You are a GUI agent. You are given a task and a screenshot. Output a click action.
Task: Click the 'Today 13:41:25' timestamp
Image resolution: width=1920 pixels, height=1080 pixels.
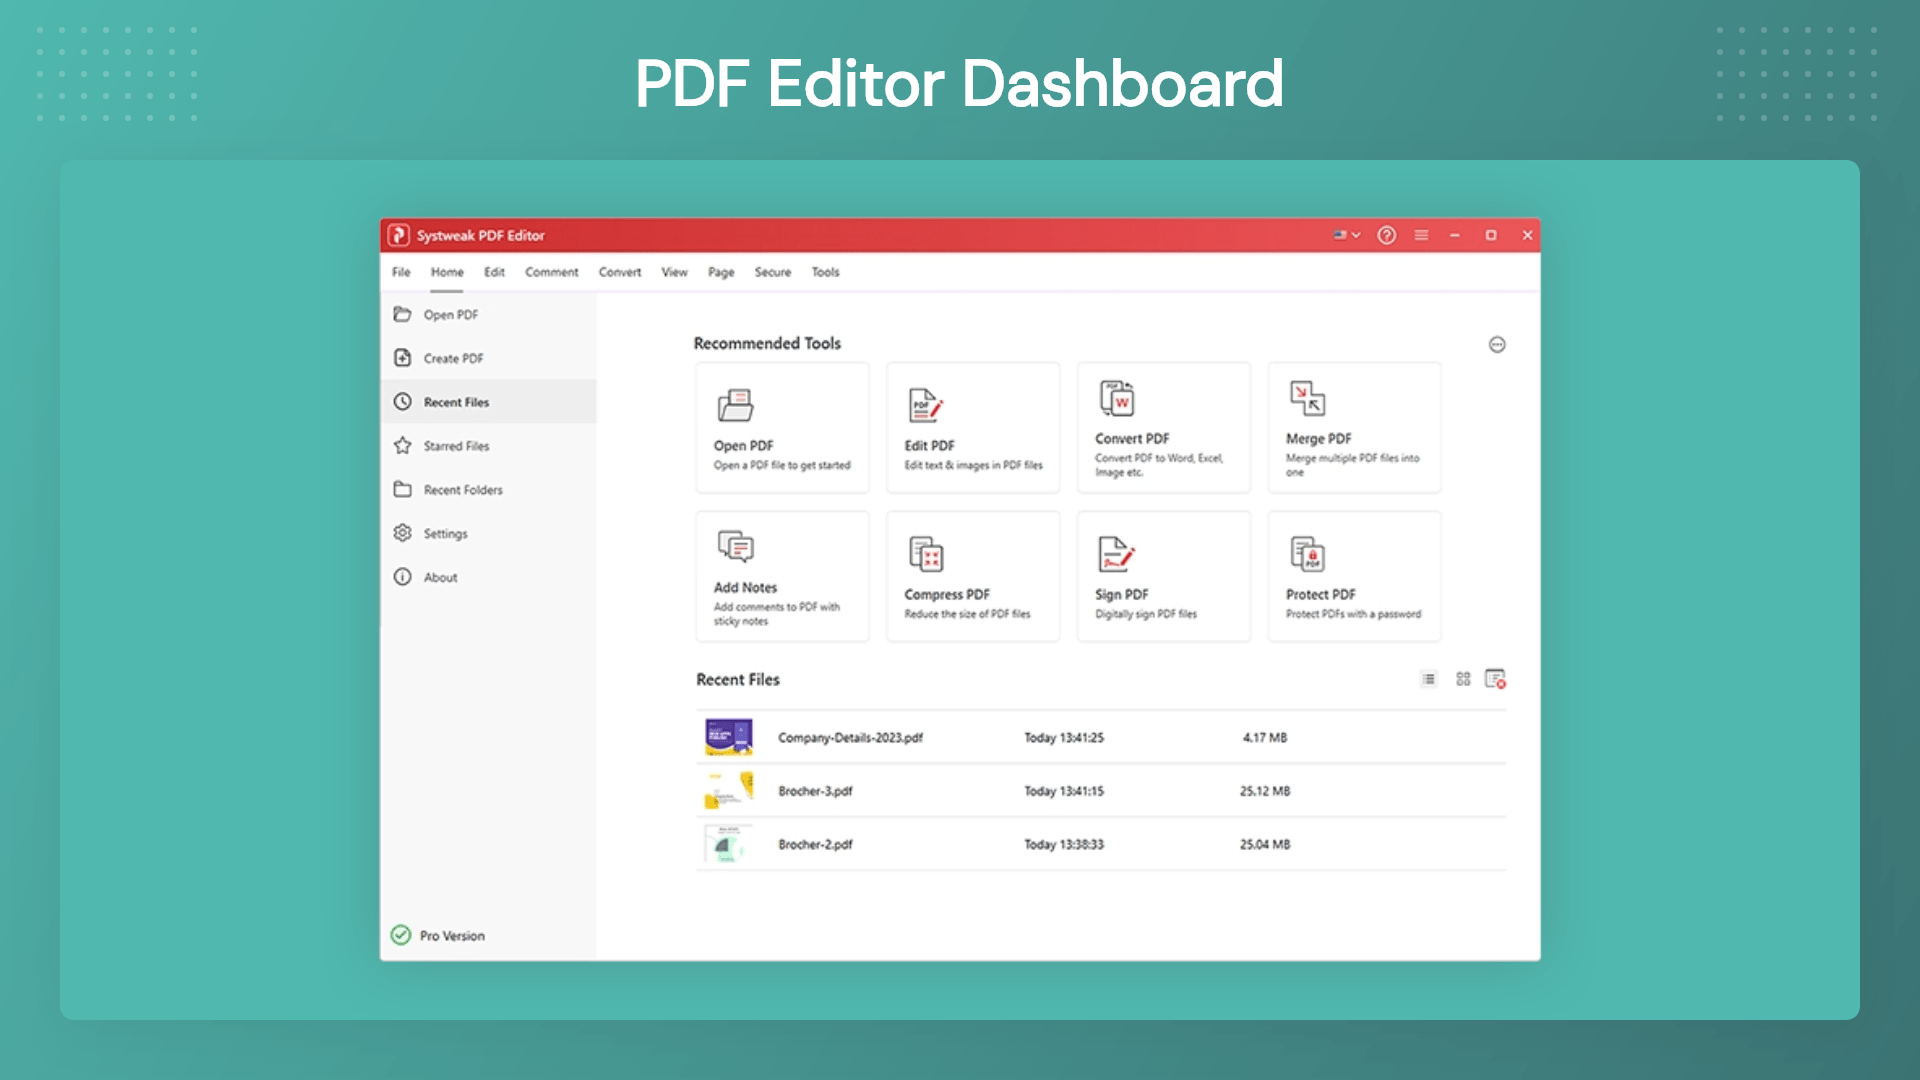1063,738
